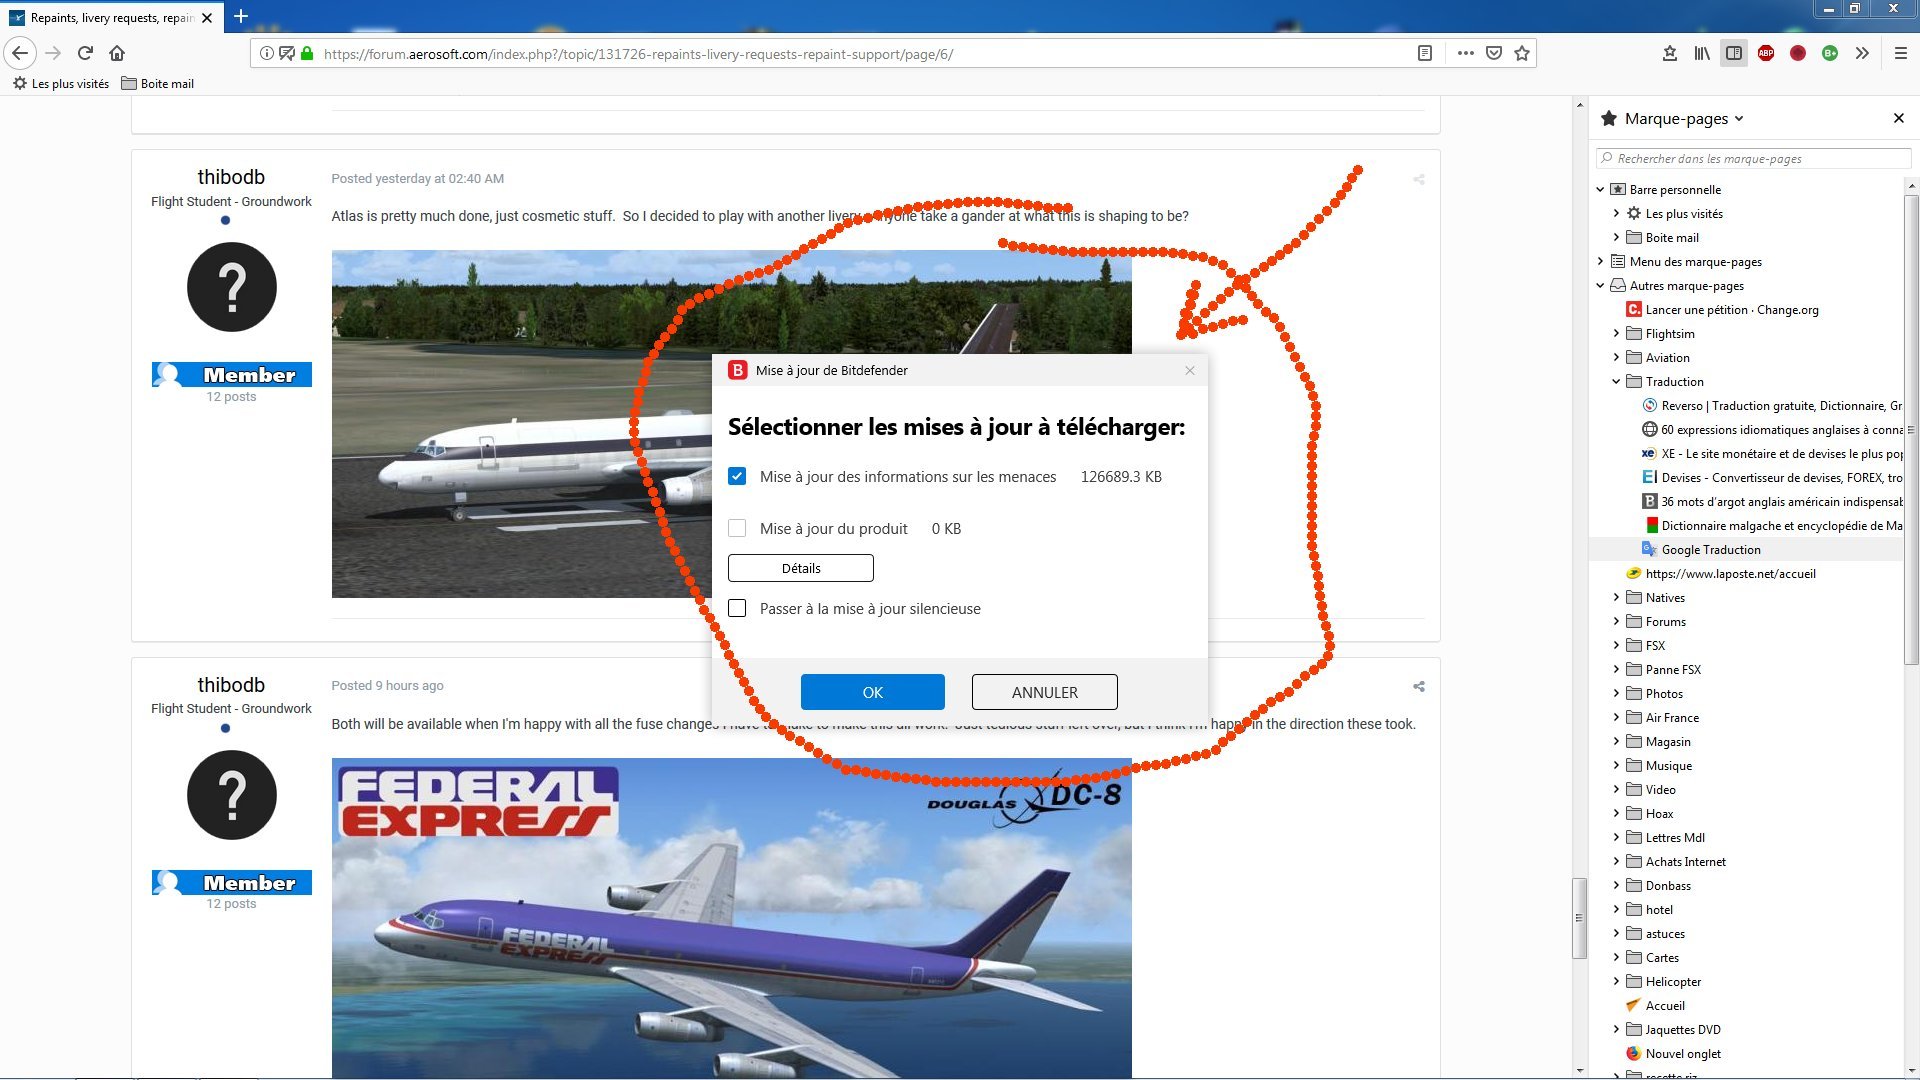This screenshot has height=1080, width=1920.
Task: Select Google Traduction bookmark
Action: tap(1710, 549)
